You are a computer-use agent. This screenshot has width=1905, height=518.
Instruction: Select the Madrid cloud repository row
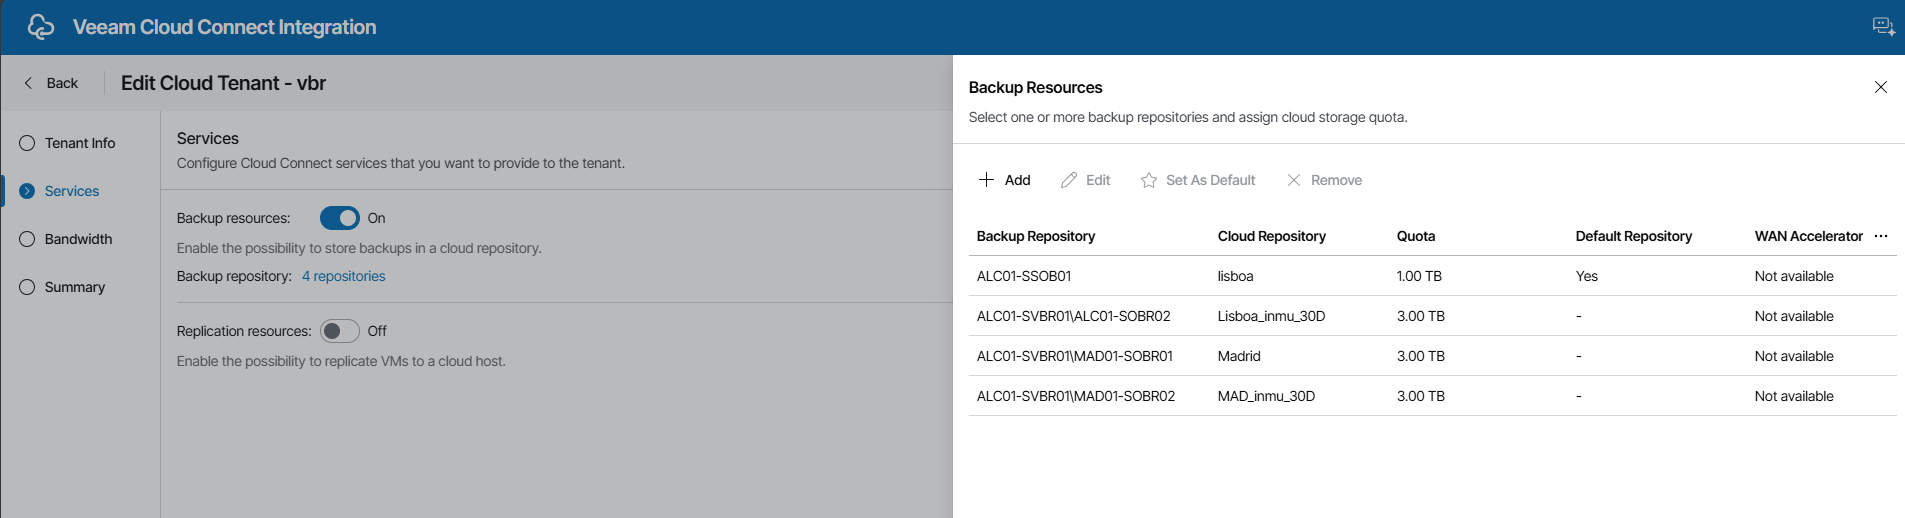[x=1239, y=356]
